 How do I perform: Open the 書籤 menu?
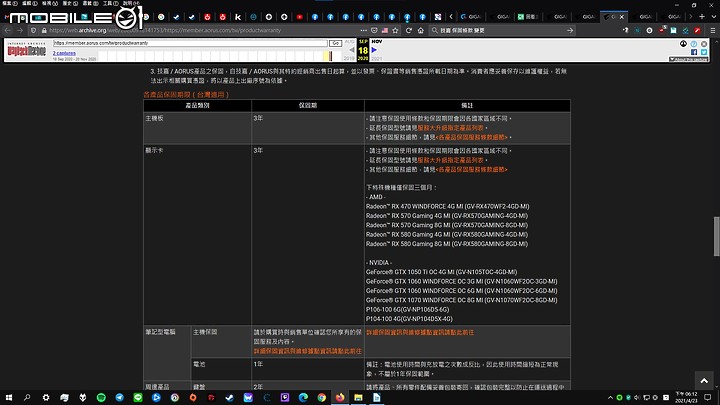(x=90, y=3)
